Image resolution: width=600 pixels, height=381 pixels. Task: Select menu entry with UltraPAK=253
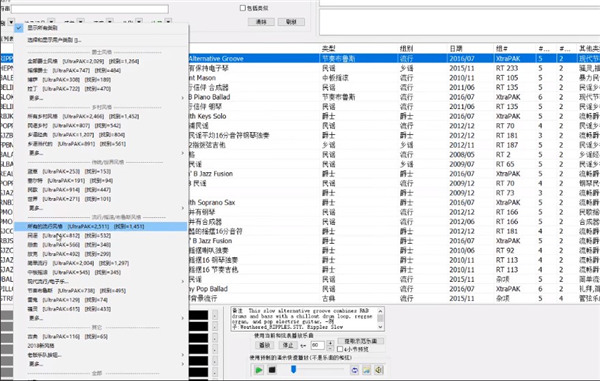(x=101, y=171)
